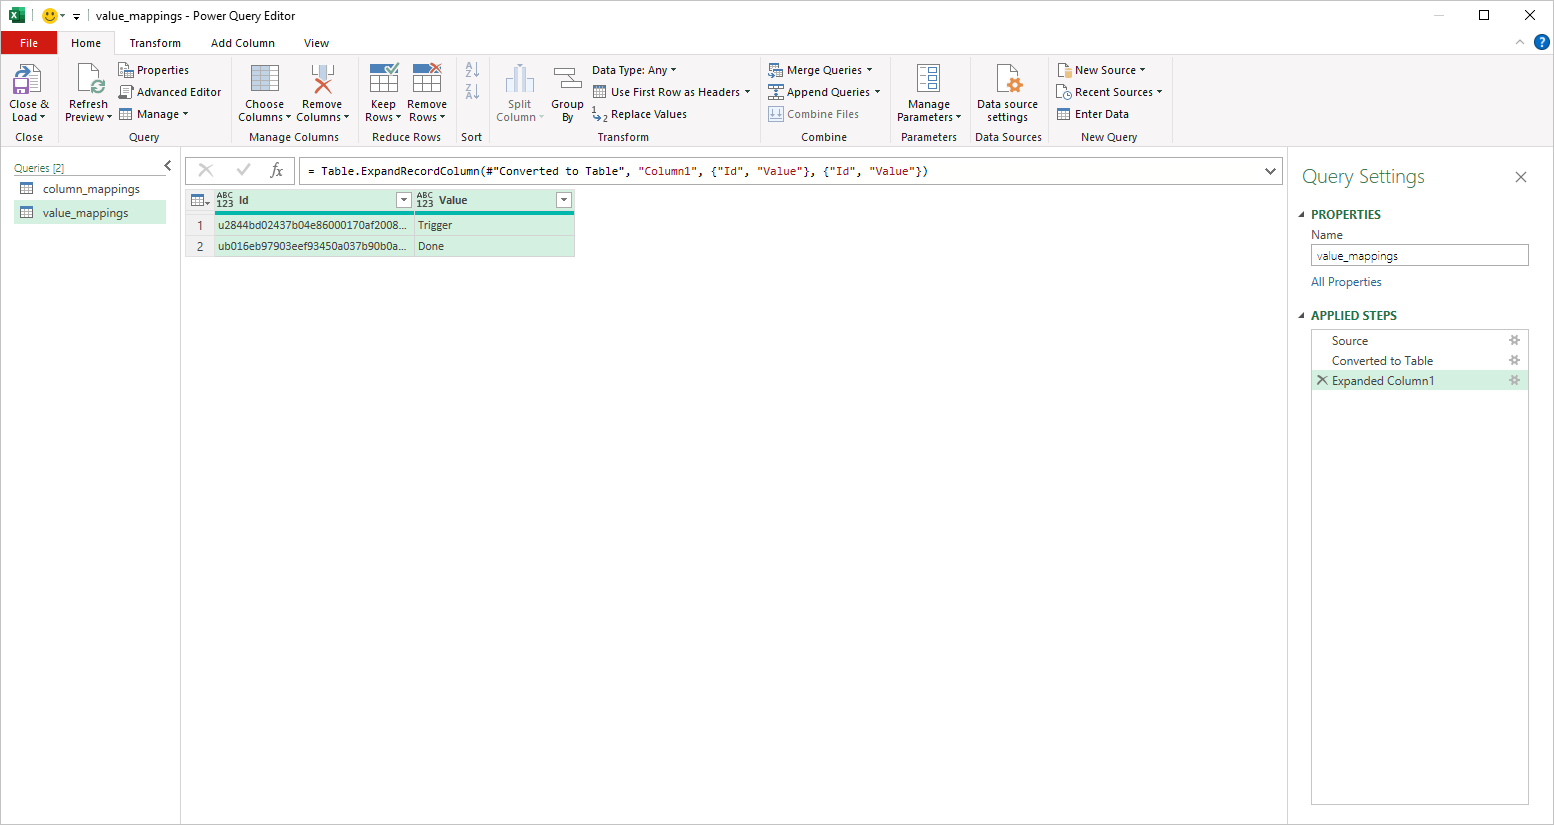
Task: Open the Manage query menu
Action: click(153, 114)
